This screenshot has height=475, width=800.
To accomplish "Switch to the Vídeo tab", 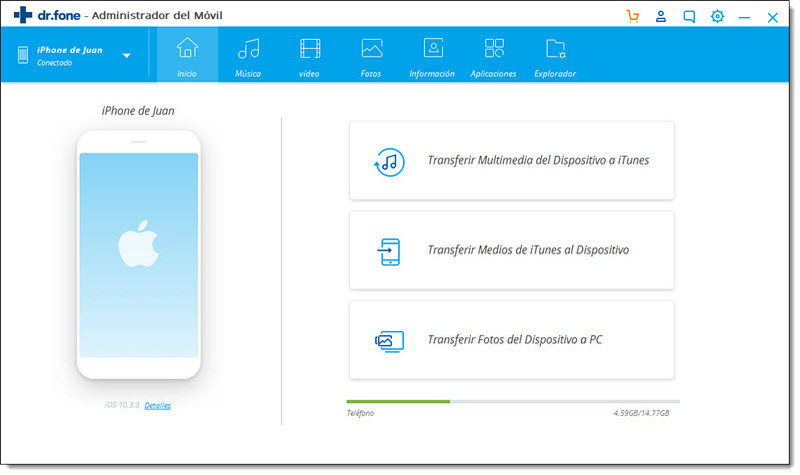I will click(x=310, y=55).
